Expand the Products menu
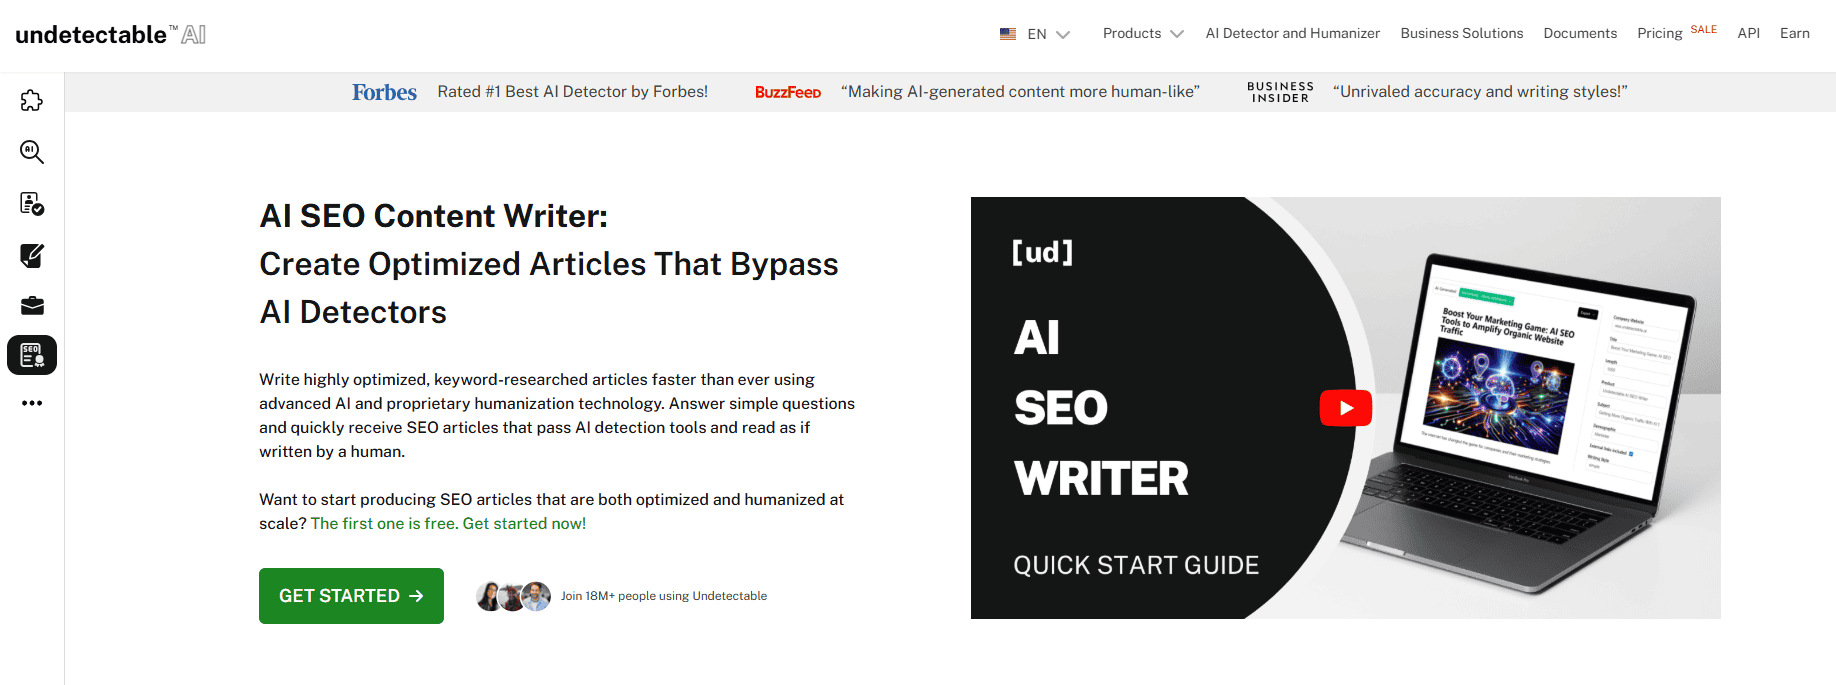This screenshot has height=685, width=1836. (1143, 33)
